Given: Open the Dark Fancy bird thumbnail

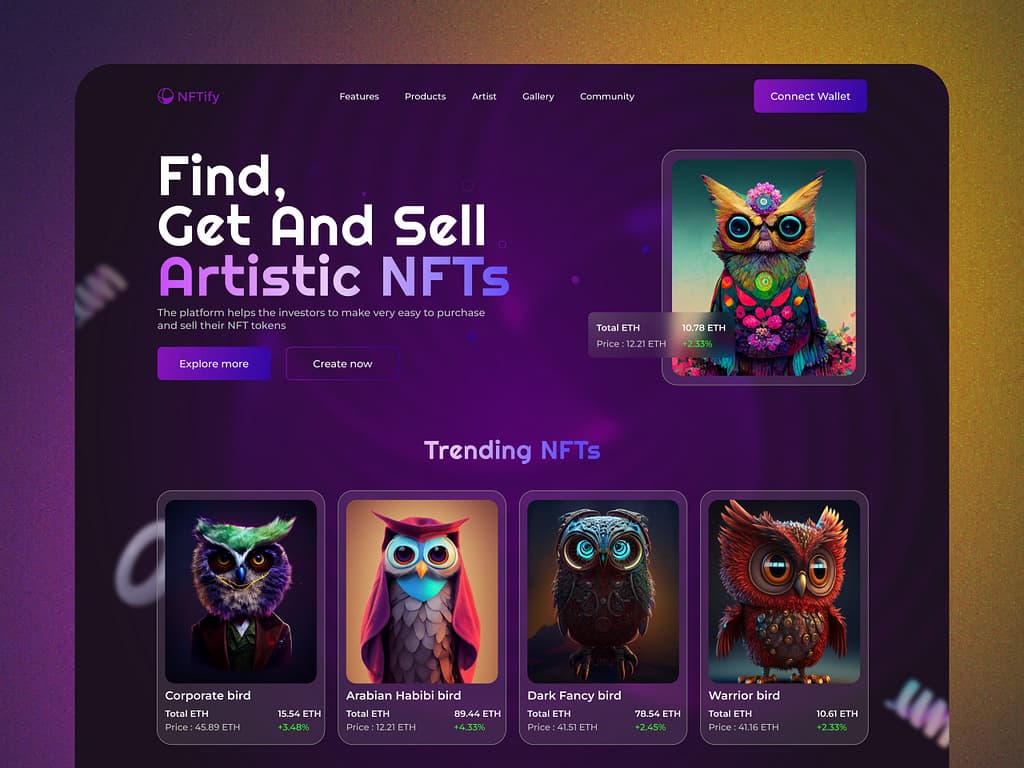Looking at the screenshot, I should pos(603,592).
